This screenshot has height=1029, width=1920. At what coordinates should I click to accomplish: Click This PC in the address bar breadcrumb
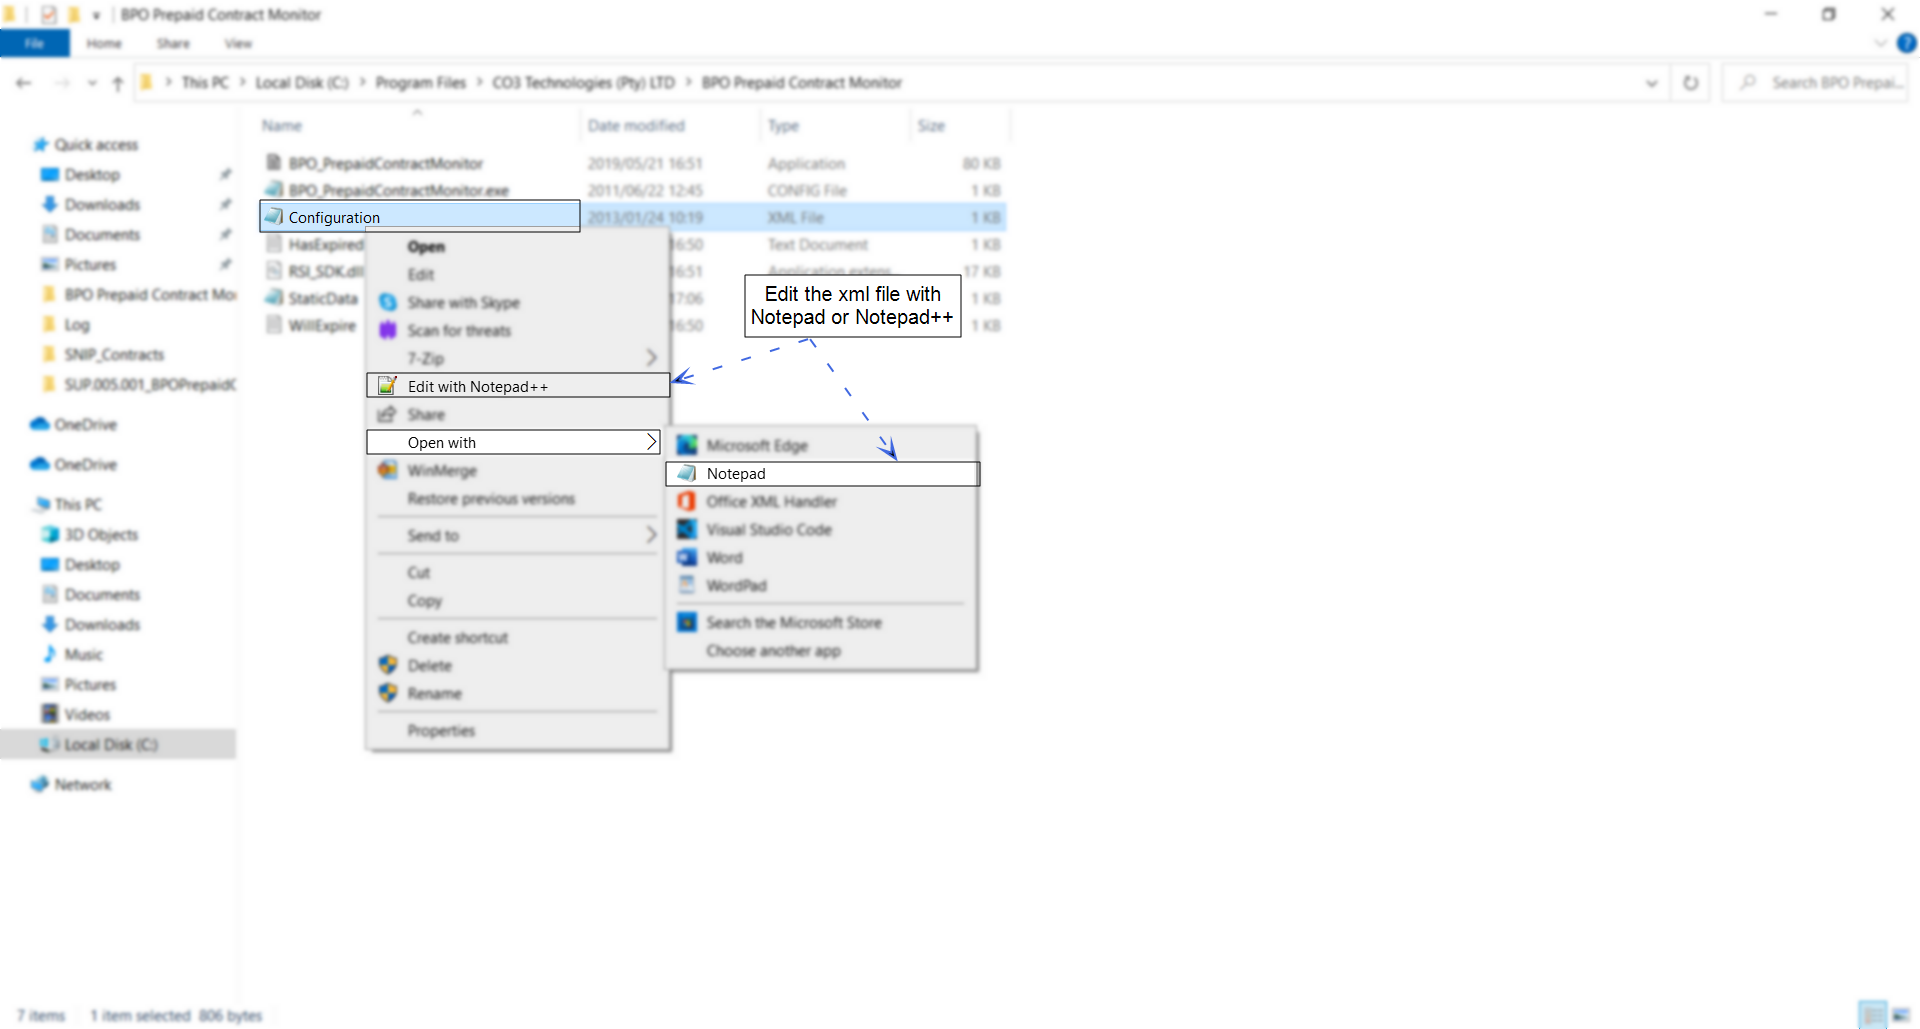click(x=205, y=83)
